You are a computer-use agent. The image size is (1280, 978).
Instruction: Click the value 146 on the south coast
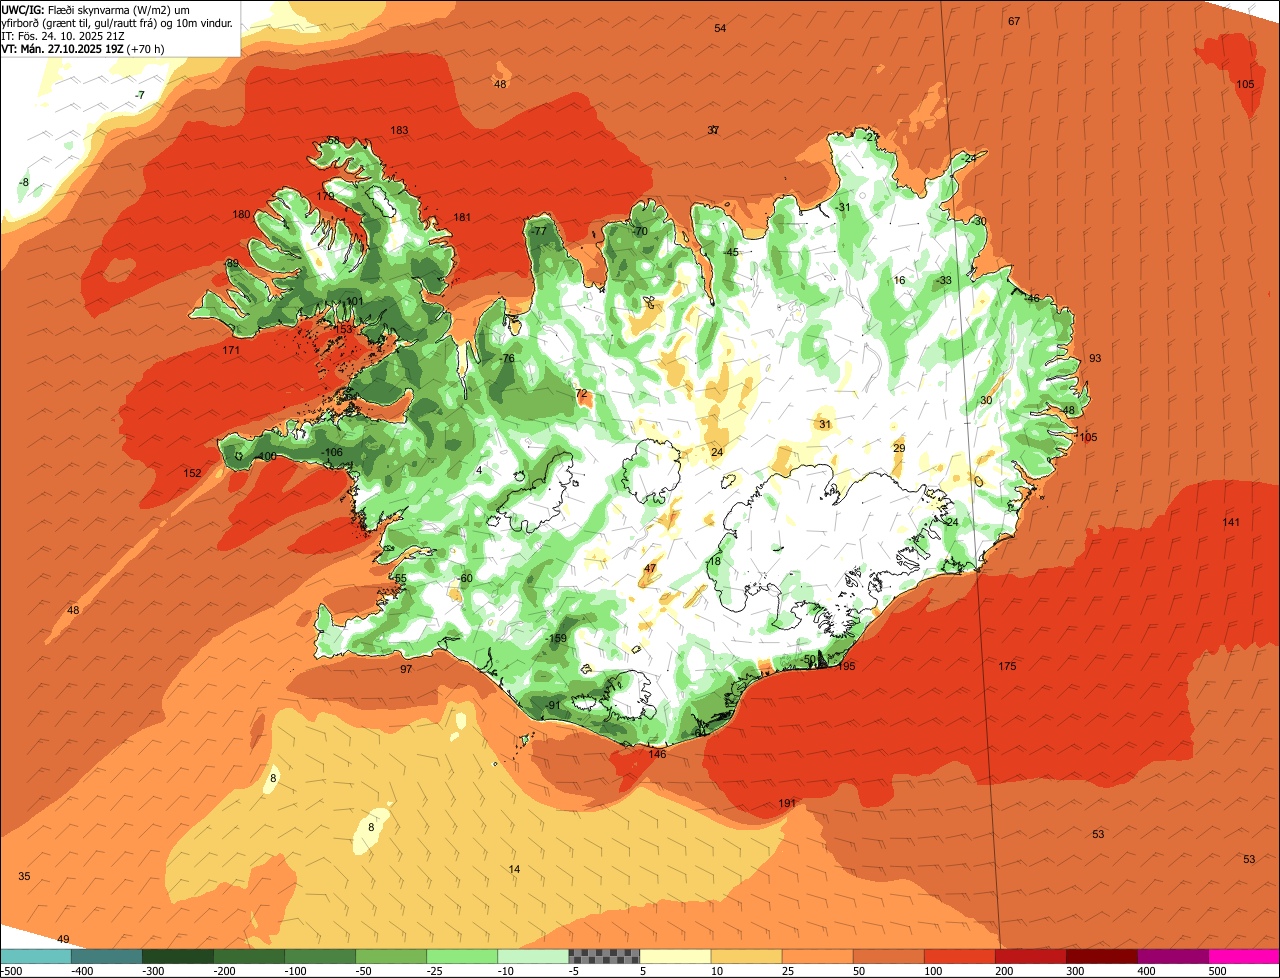coord(657,755)
